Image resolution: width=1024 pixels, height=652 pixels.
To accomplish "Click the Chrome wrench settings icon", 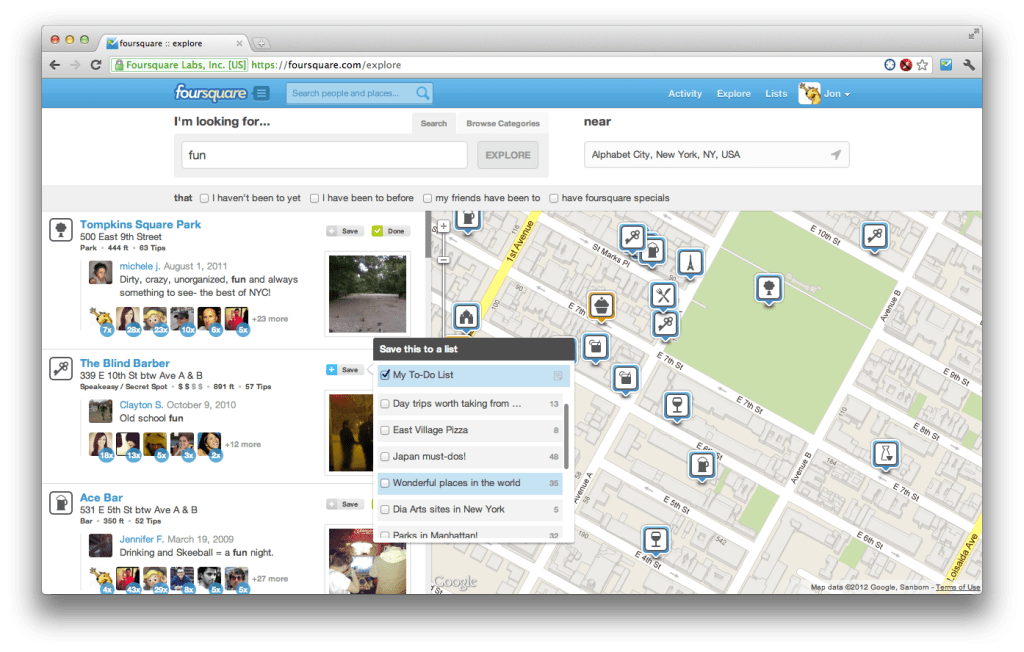I will 968,65.
